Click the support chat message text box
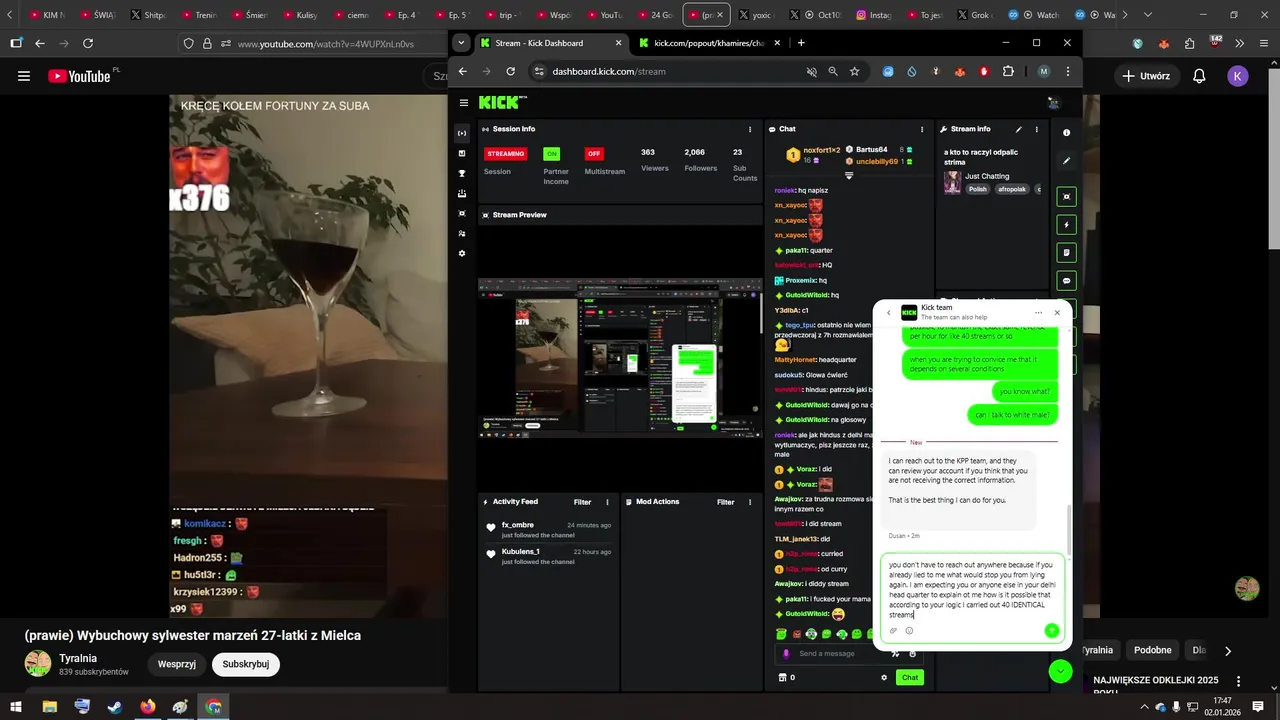 (x=971, y=589)
